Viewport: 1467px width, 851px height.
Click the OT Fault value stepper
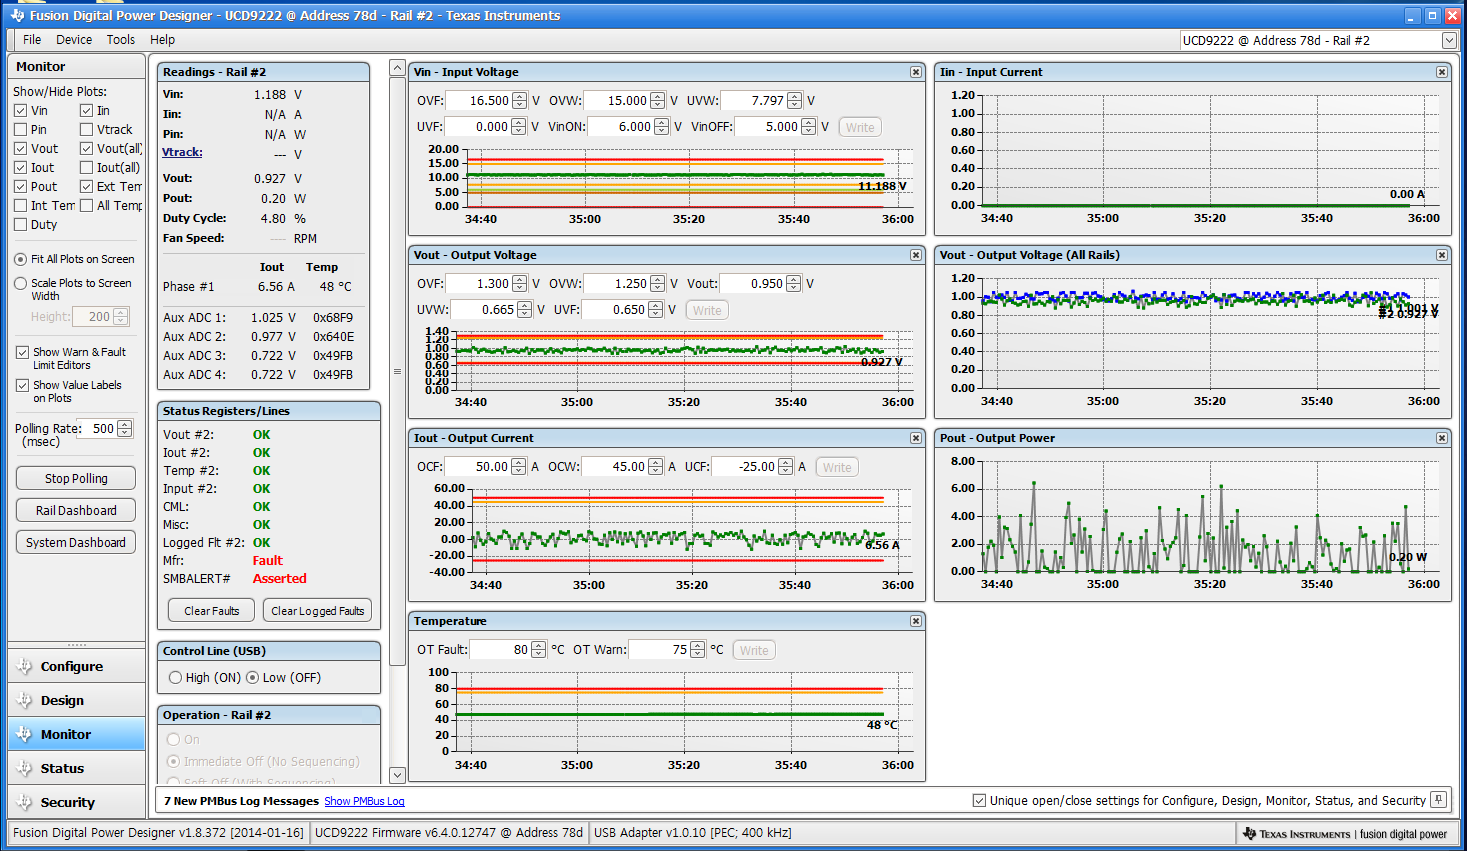pyautogui.click(x=539, y=650)
